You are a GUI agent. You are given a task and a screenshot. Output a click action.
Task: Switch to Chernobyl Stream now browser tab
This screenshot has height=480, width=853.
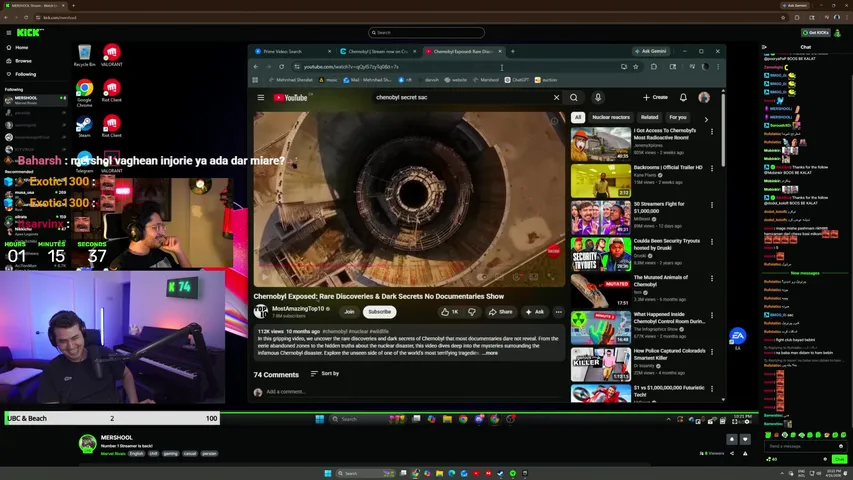378,51
